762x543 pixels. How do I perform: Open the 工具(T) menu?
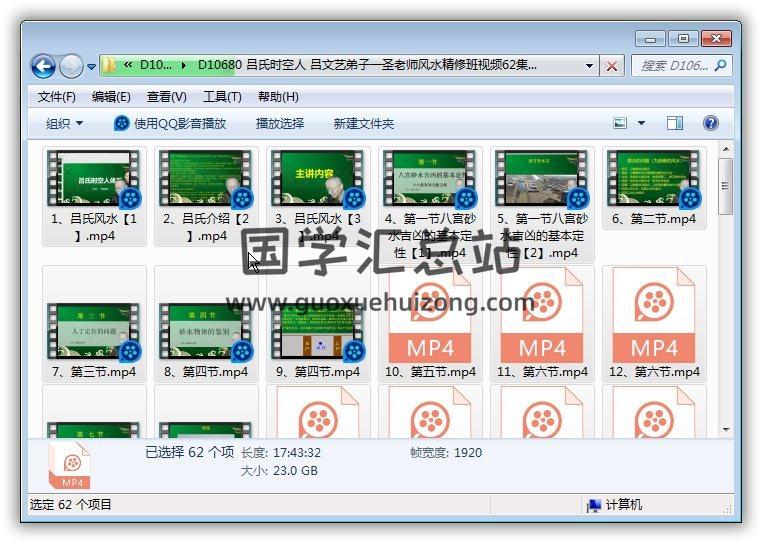(x=222, y=97)
